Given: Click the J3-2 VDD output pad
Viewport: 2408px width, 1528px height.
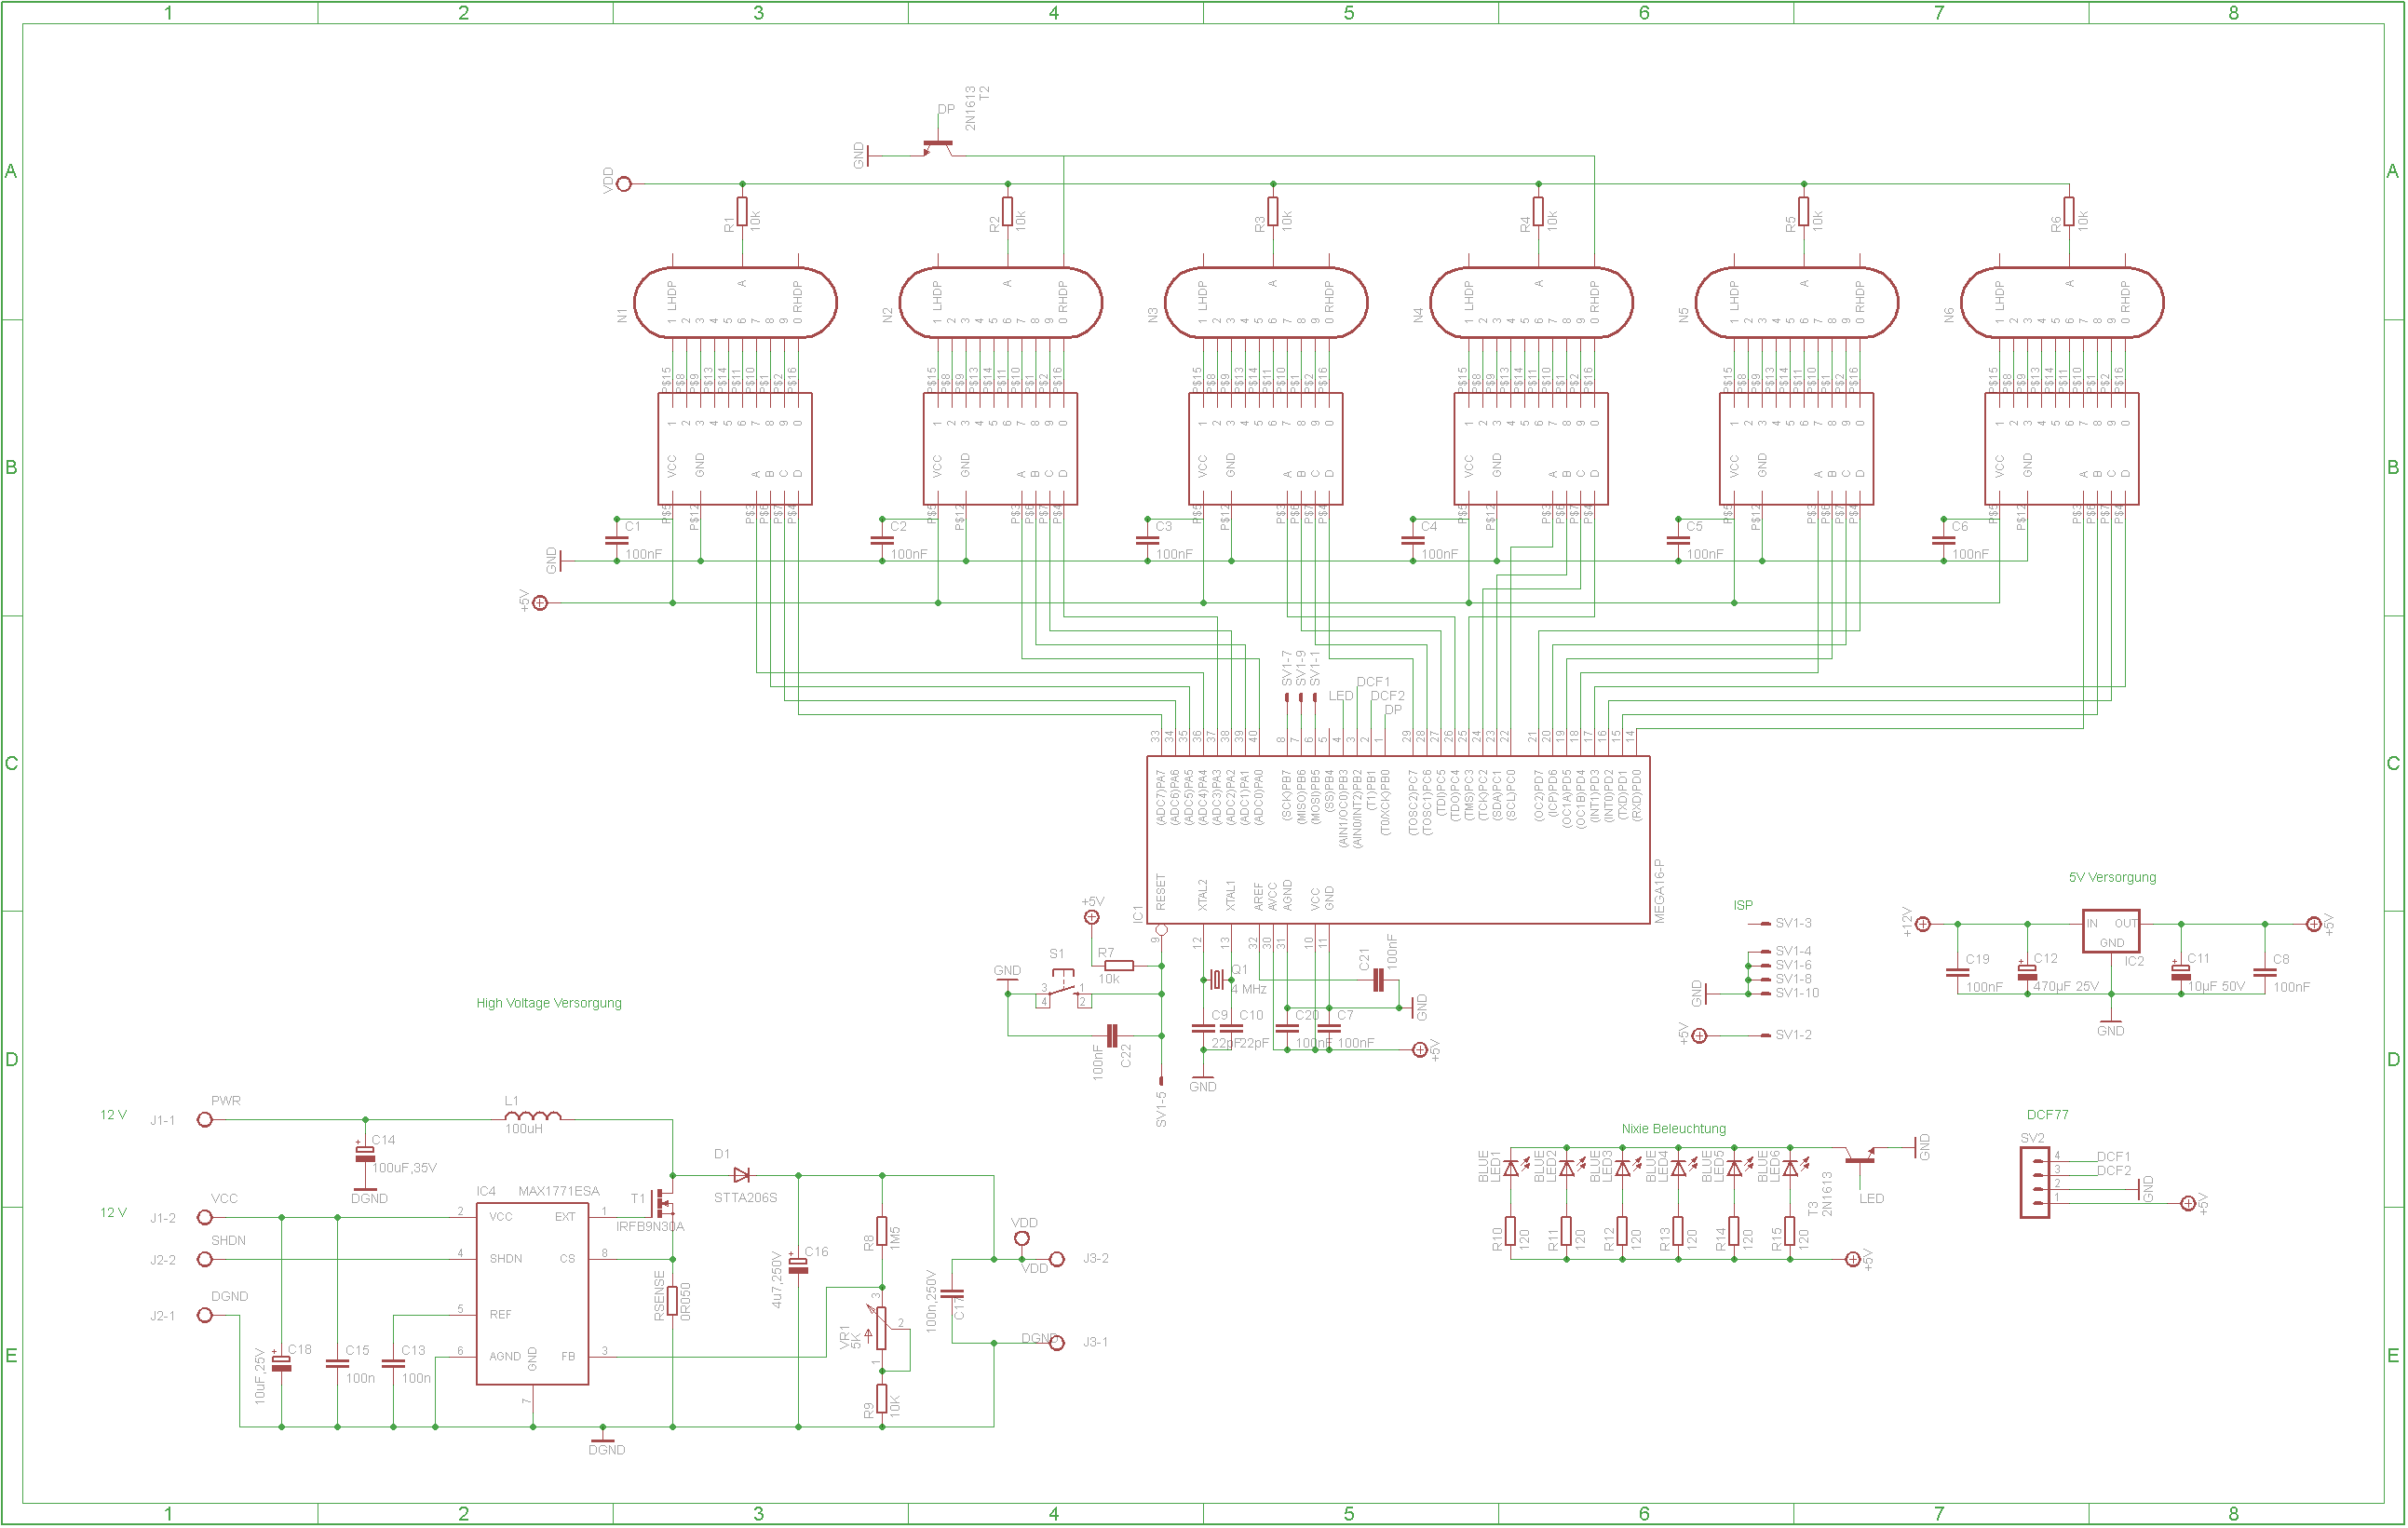Looking at the screenshot, I should (x=1057, y=1259).
